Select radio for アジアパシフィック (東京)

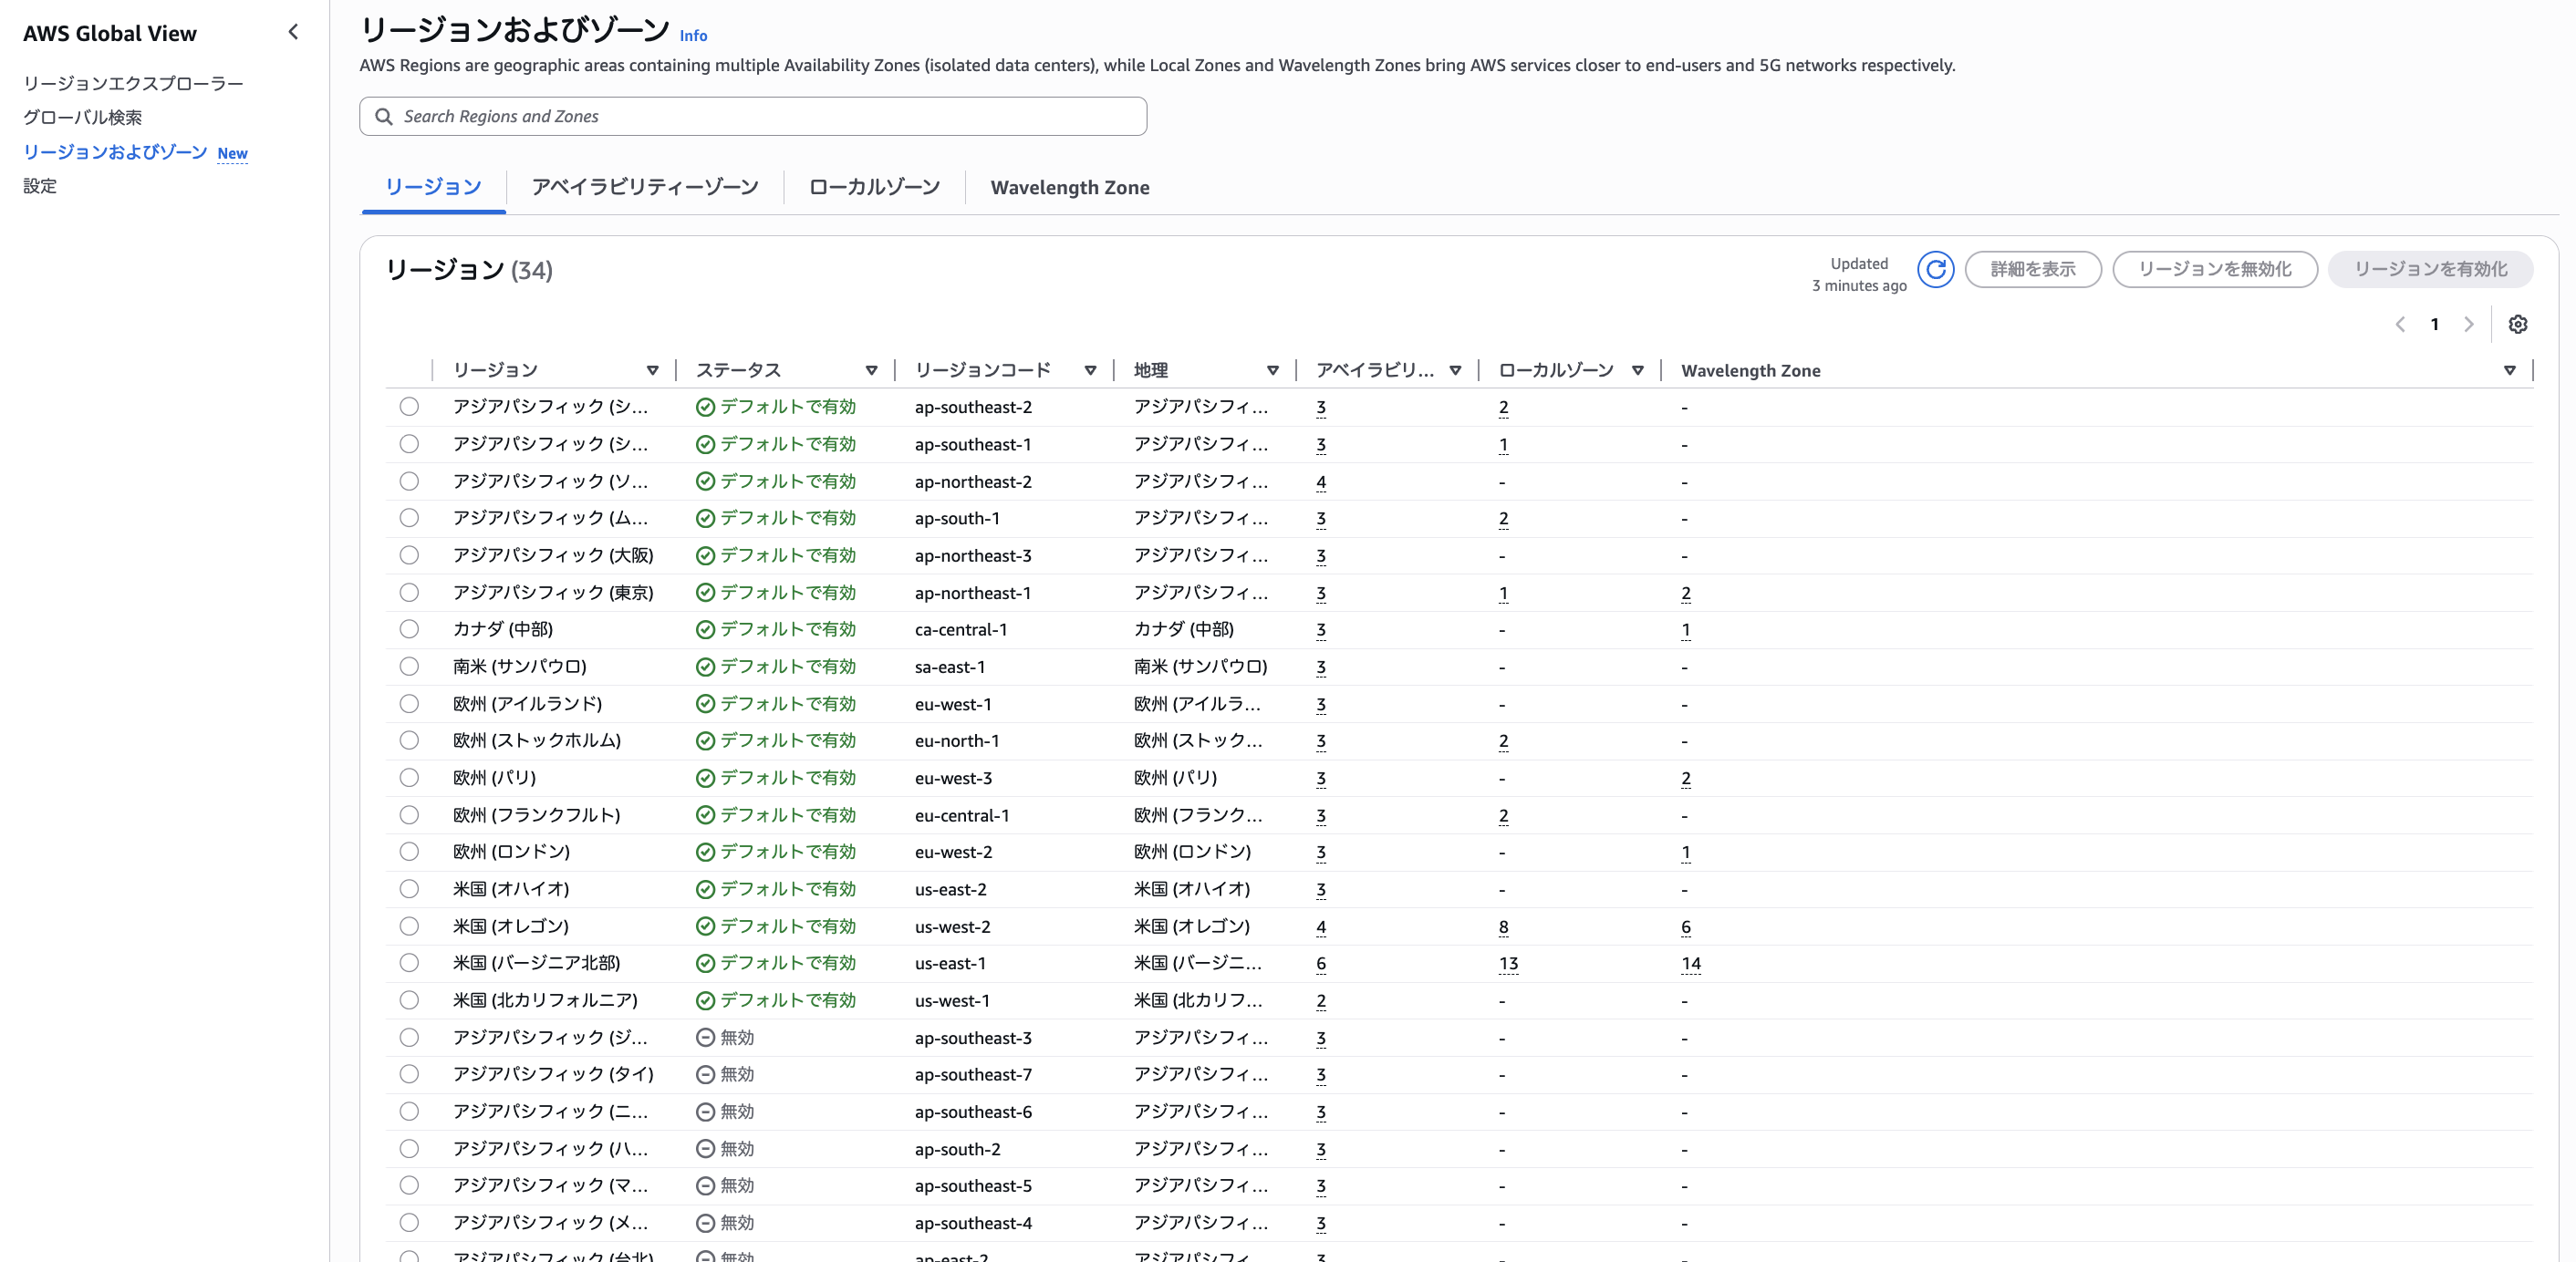click(409, 592)
